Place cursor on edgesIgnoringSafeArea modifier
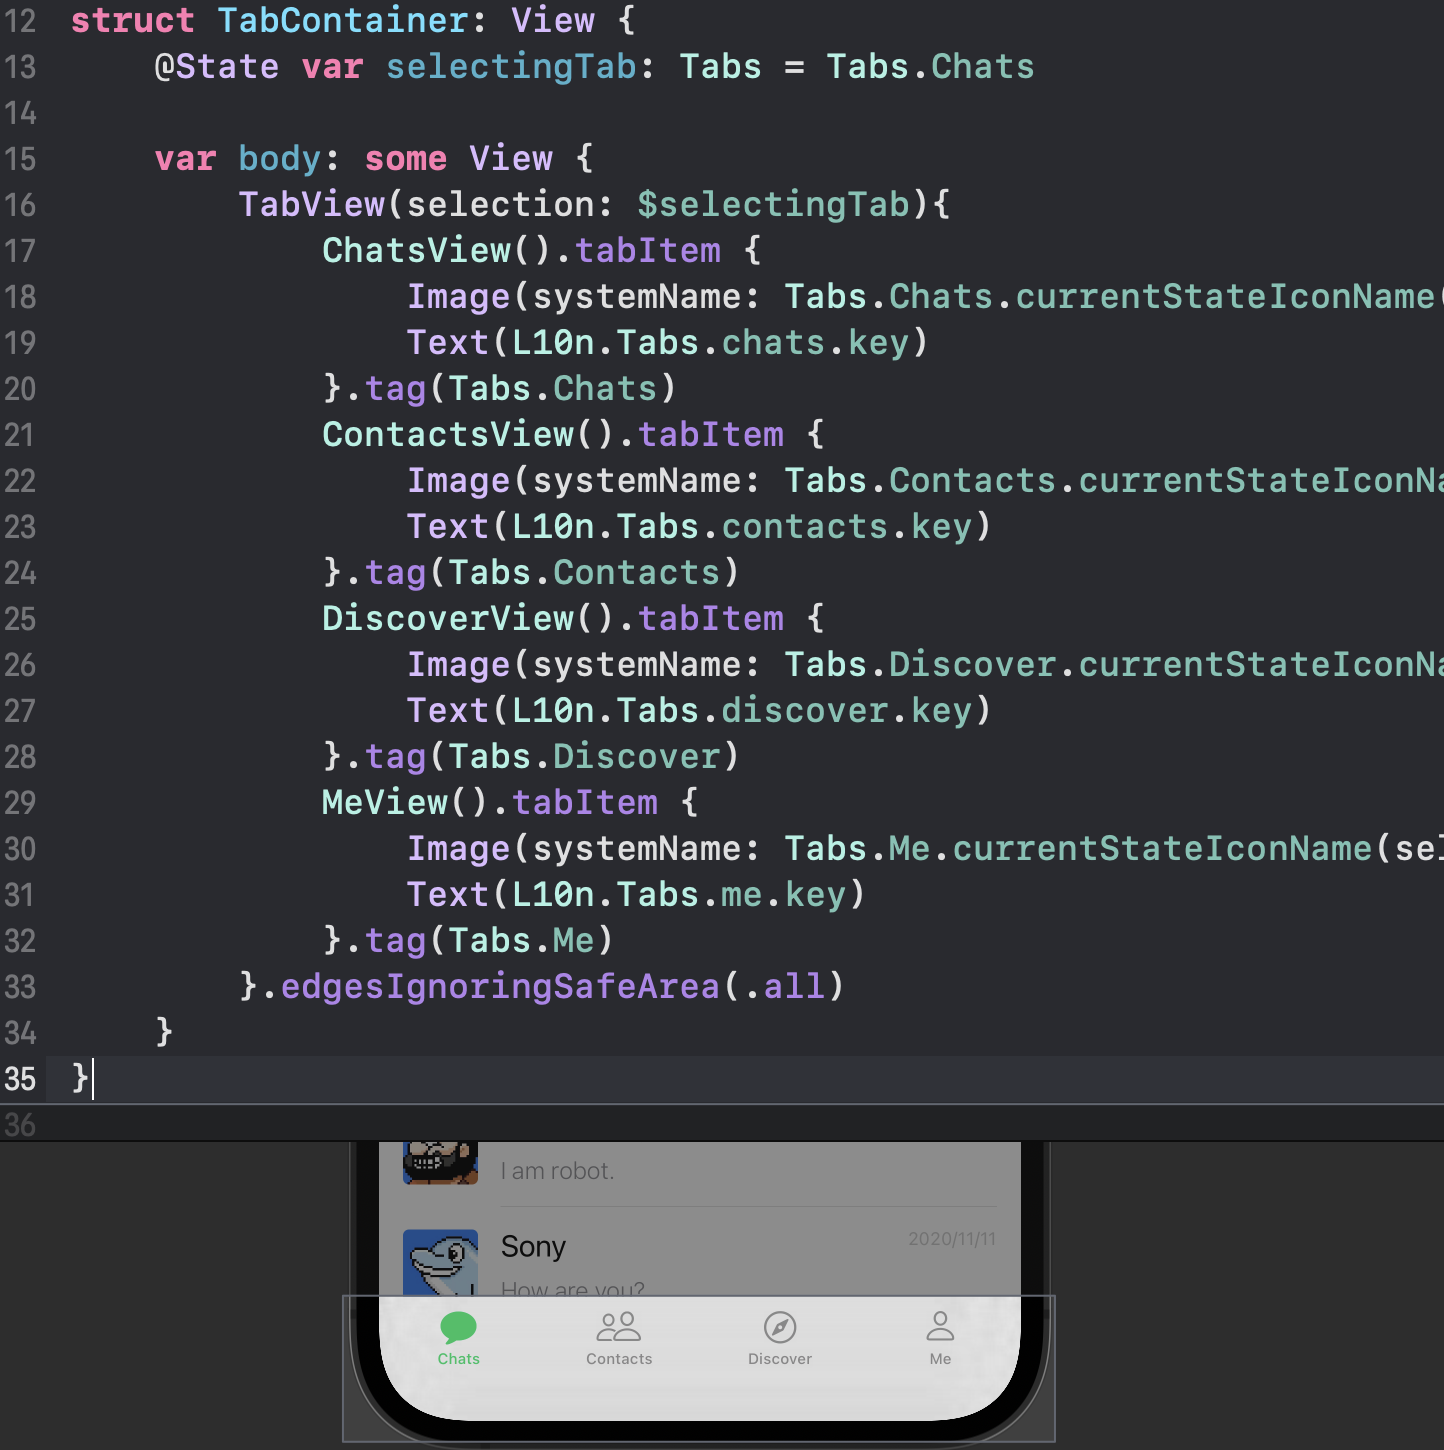 tap(500, 987)
